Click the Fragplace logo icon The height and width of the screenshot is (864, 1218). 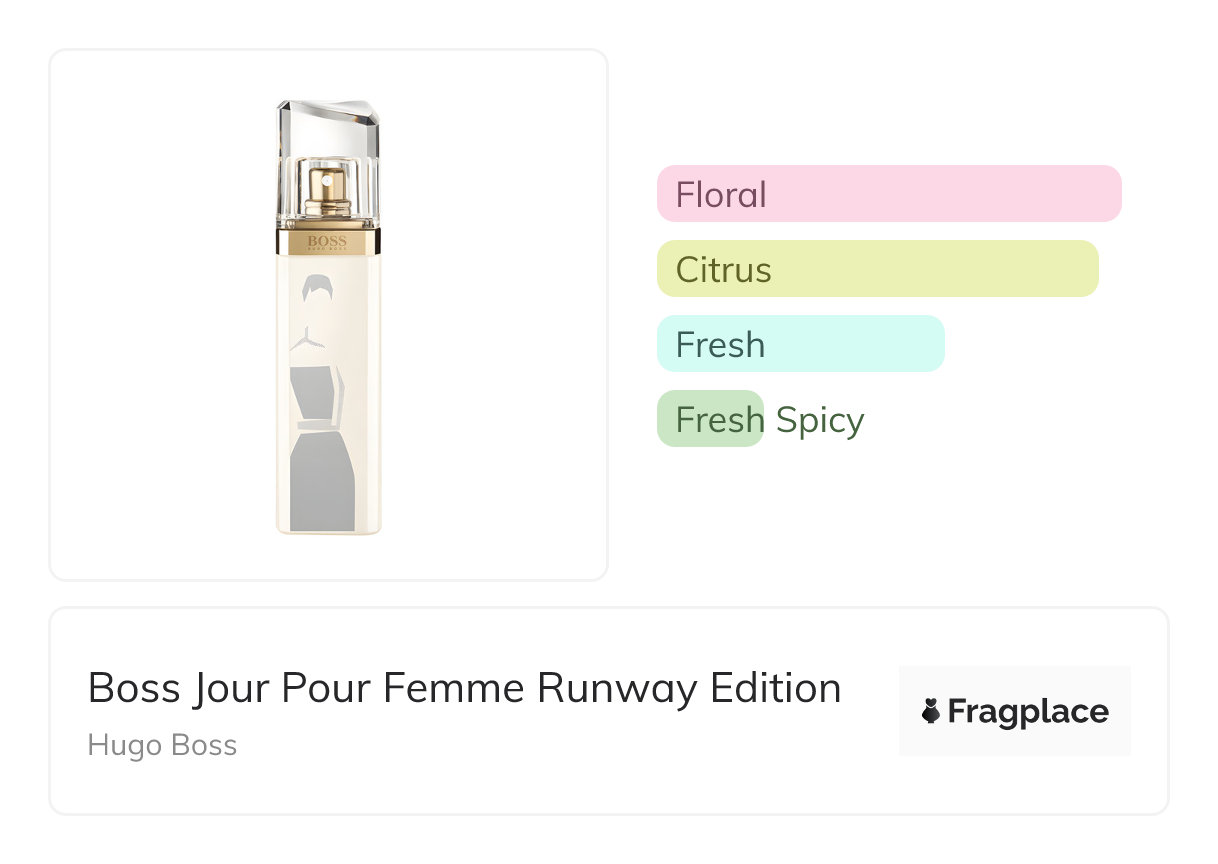pyautogui.click(x=931, y=711)
